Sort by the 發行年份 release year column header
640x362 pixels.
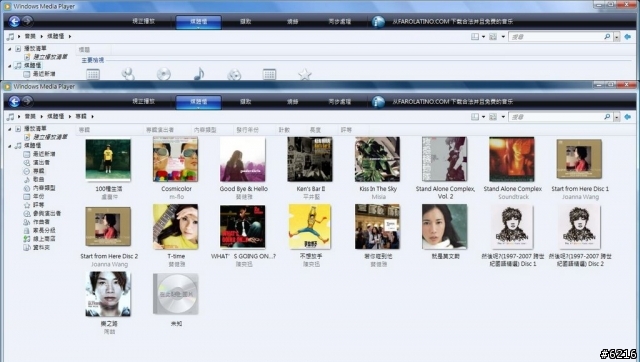coord(247,130)
